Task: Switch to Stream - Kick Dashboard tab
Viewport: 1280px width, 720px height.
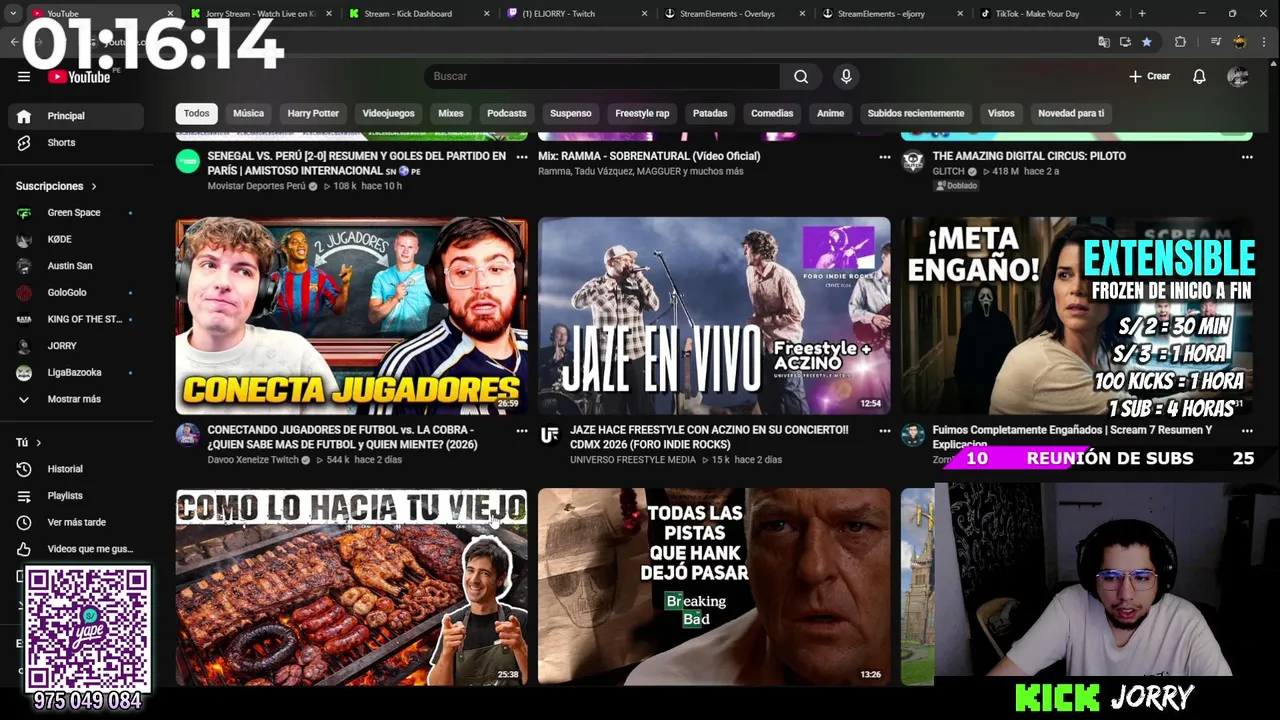Action: tap(418, 14)
